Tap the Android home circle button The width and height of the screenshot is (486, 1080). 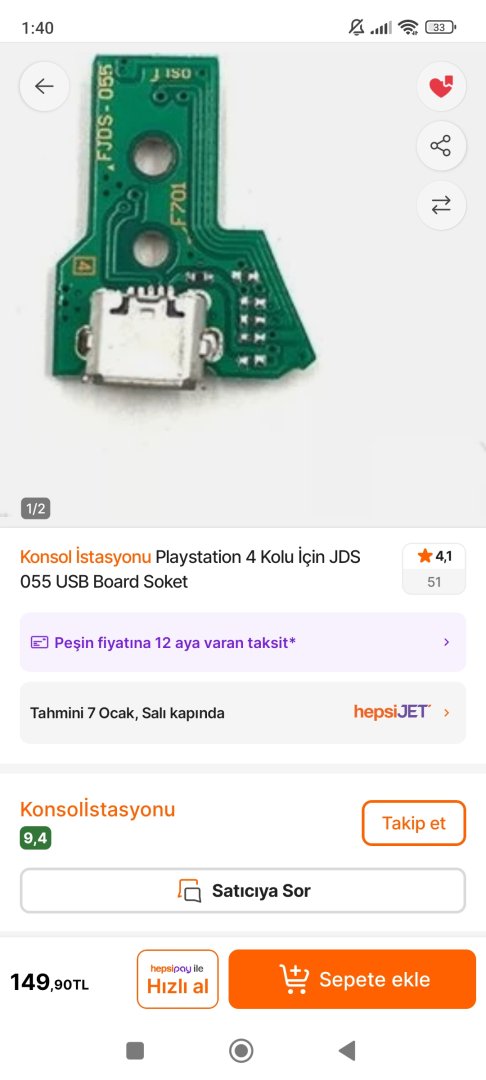click(x=241, y=1050)
